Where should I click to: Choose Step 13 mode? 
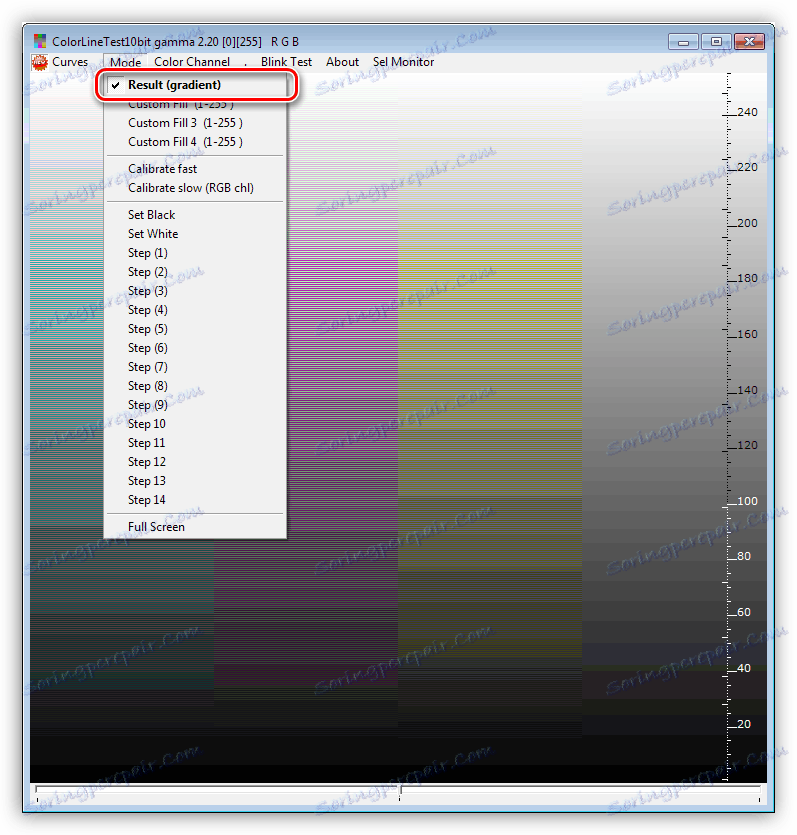(196, 481)
